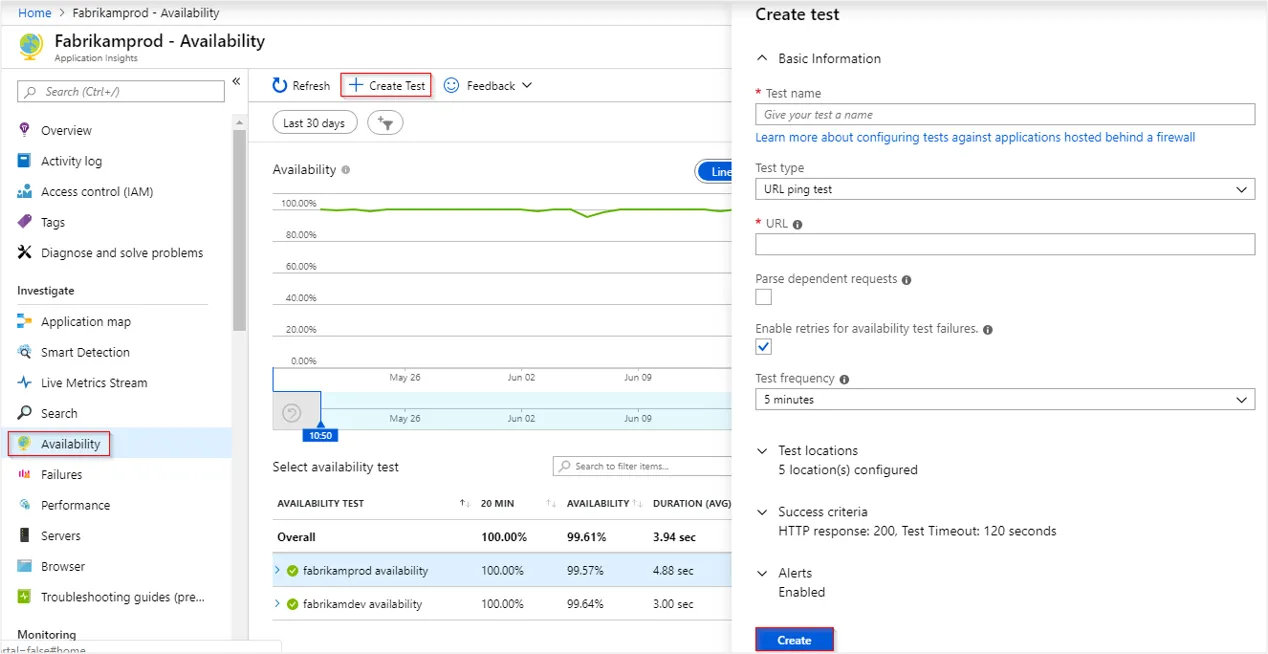Enable Parse dependent requests checkbox

(x=764, y=297)
